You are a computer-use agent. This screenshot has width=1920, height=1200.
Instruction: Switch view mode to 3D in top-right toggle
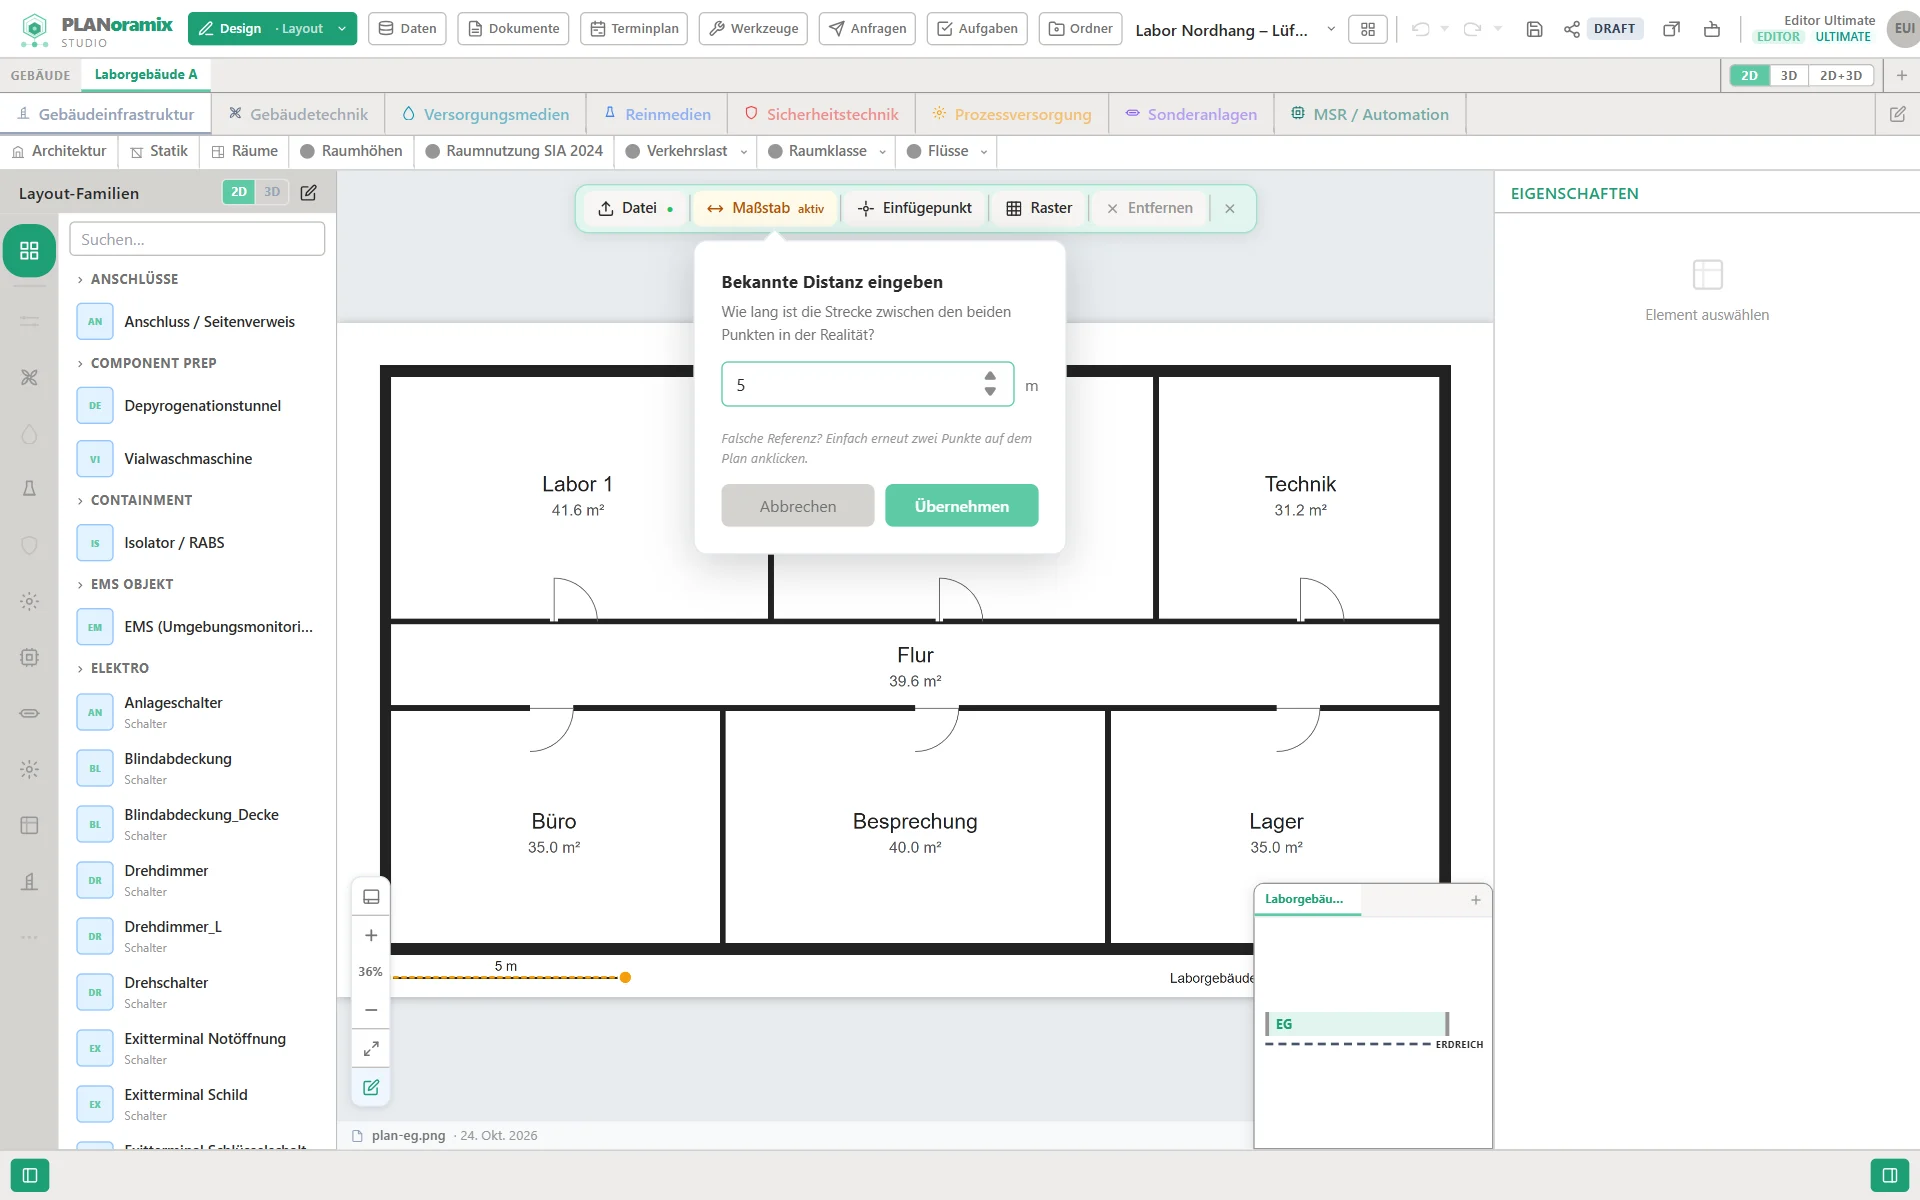1789,75
